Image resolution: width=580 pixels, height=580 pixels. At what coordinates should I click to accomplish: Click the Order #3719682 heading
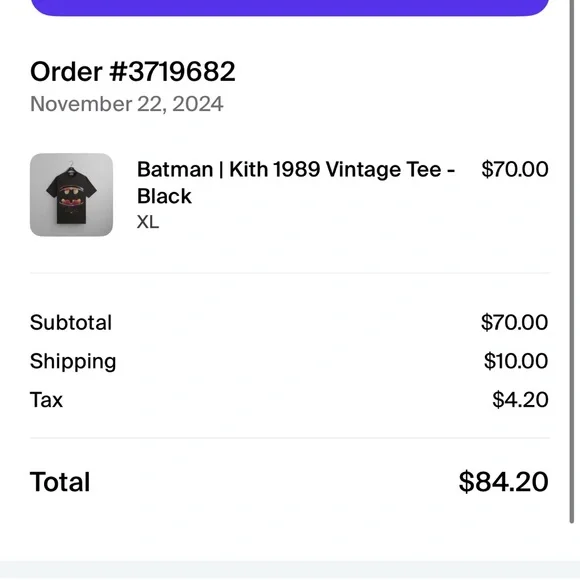[x=132, y=71]
